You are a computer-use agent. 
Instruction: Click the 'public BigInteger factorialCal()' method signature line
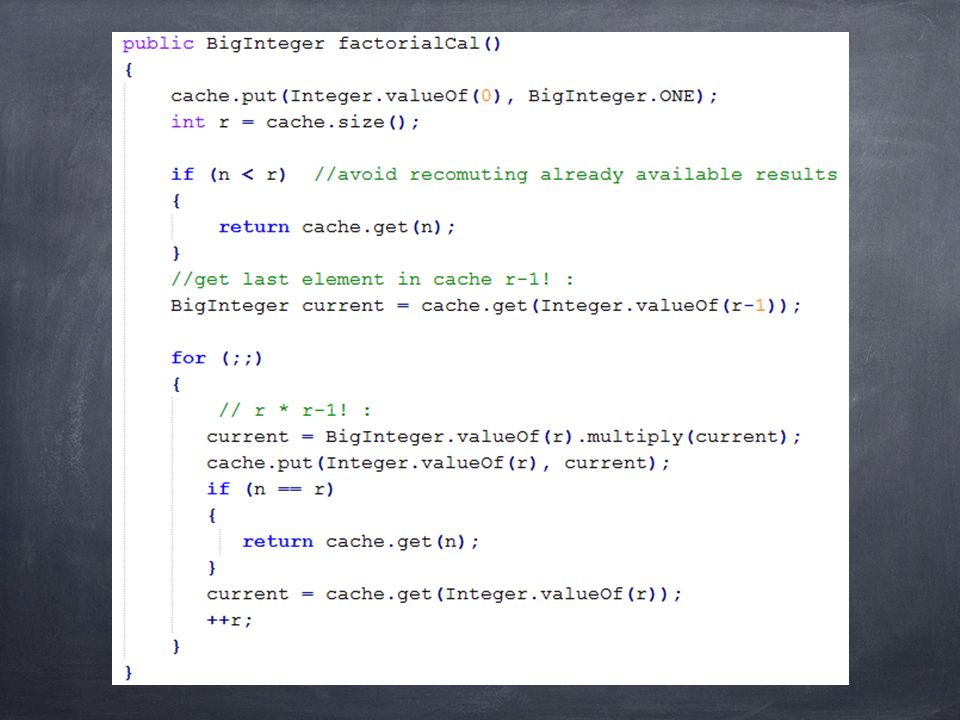(x=312, y=44)
